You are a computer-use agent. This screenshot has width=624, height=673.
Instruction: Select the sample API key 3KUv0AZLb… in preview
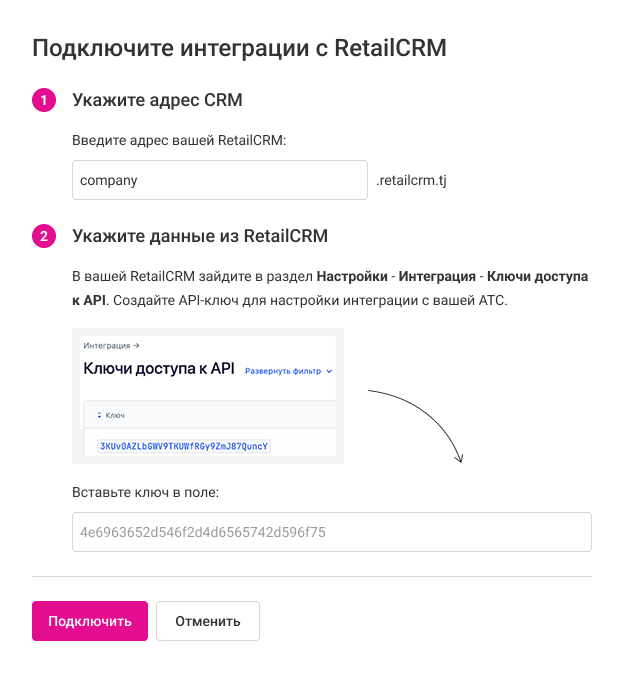[184, 446]
